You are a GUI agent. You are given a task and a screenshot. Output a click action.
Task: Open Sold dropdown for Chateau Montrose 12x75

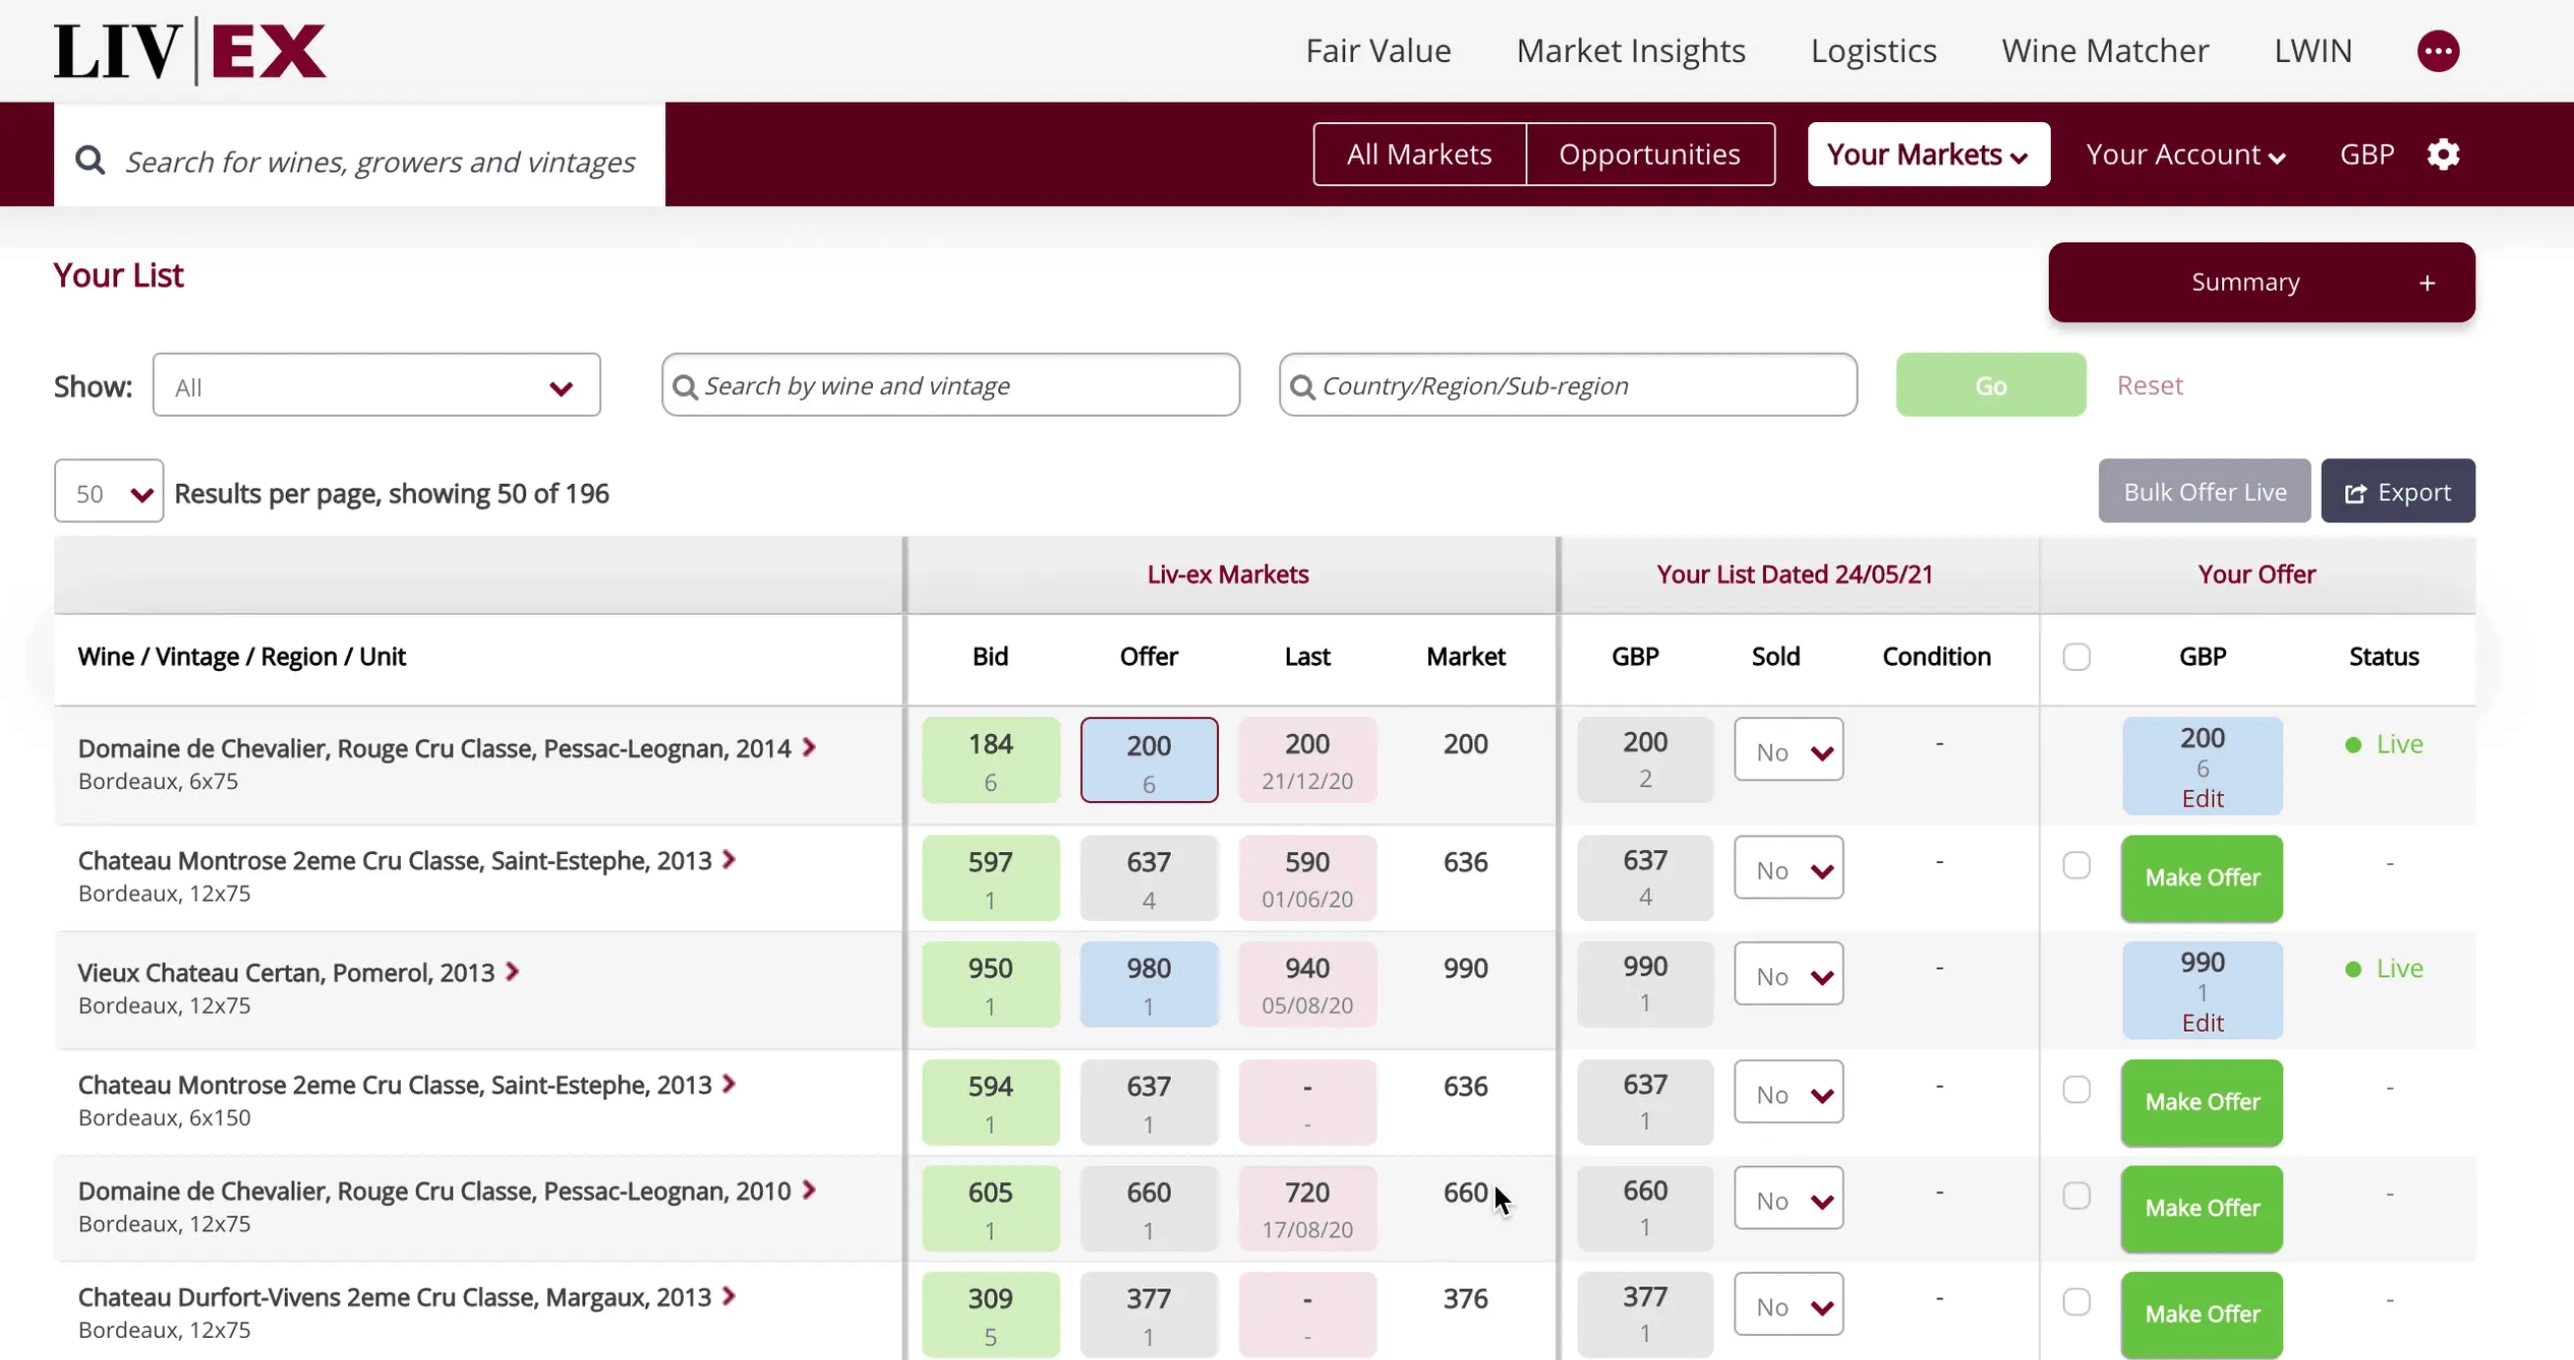(1788, 867)
